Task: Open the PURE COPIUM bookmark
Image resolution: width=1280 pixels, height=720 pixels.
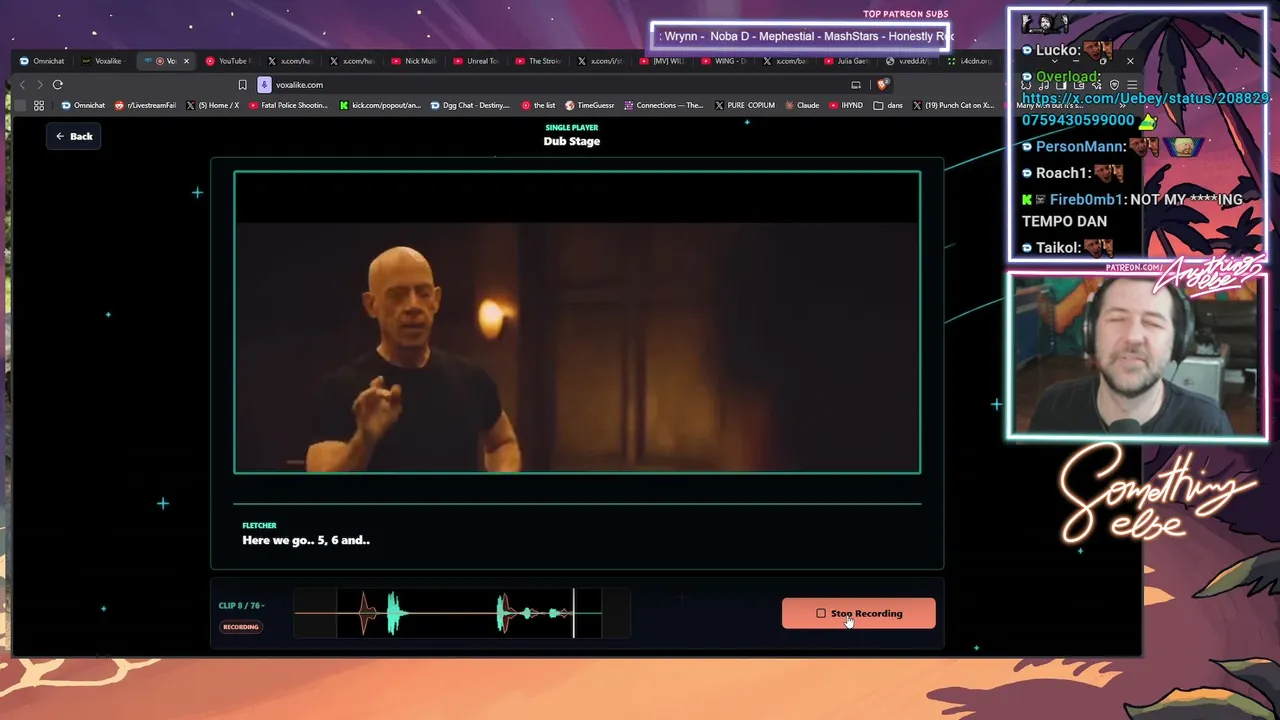Action: click(x=745, y=105)
